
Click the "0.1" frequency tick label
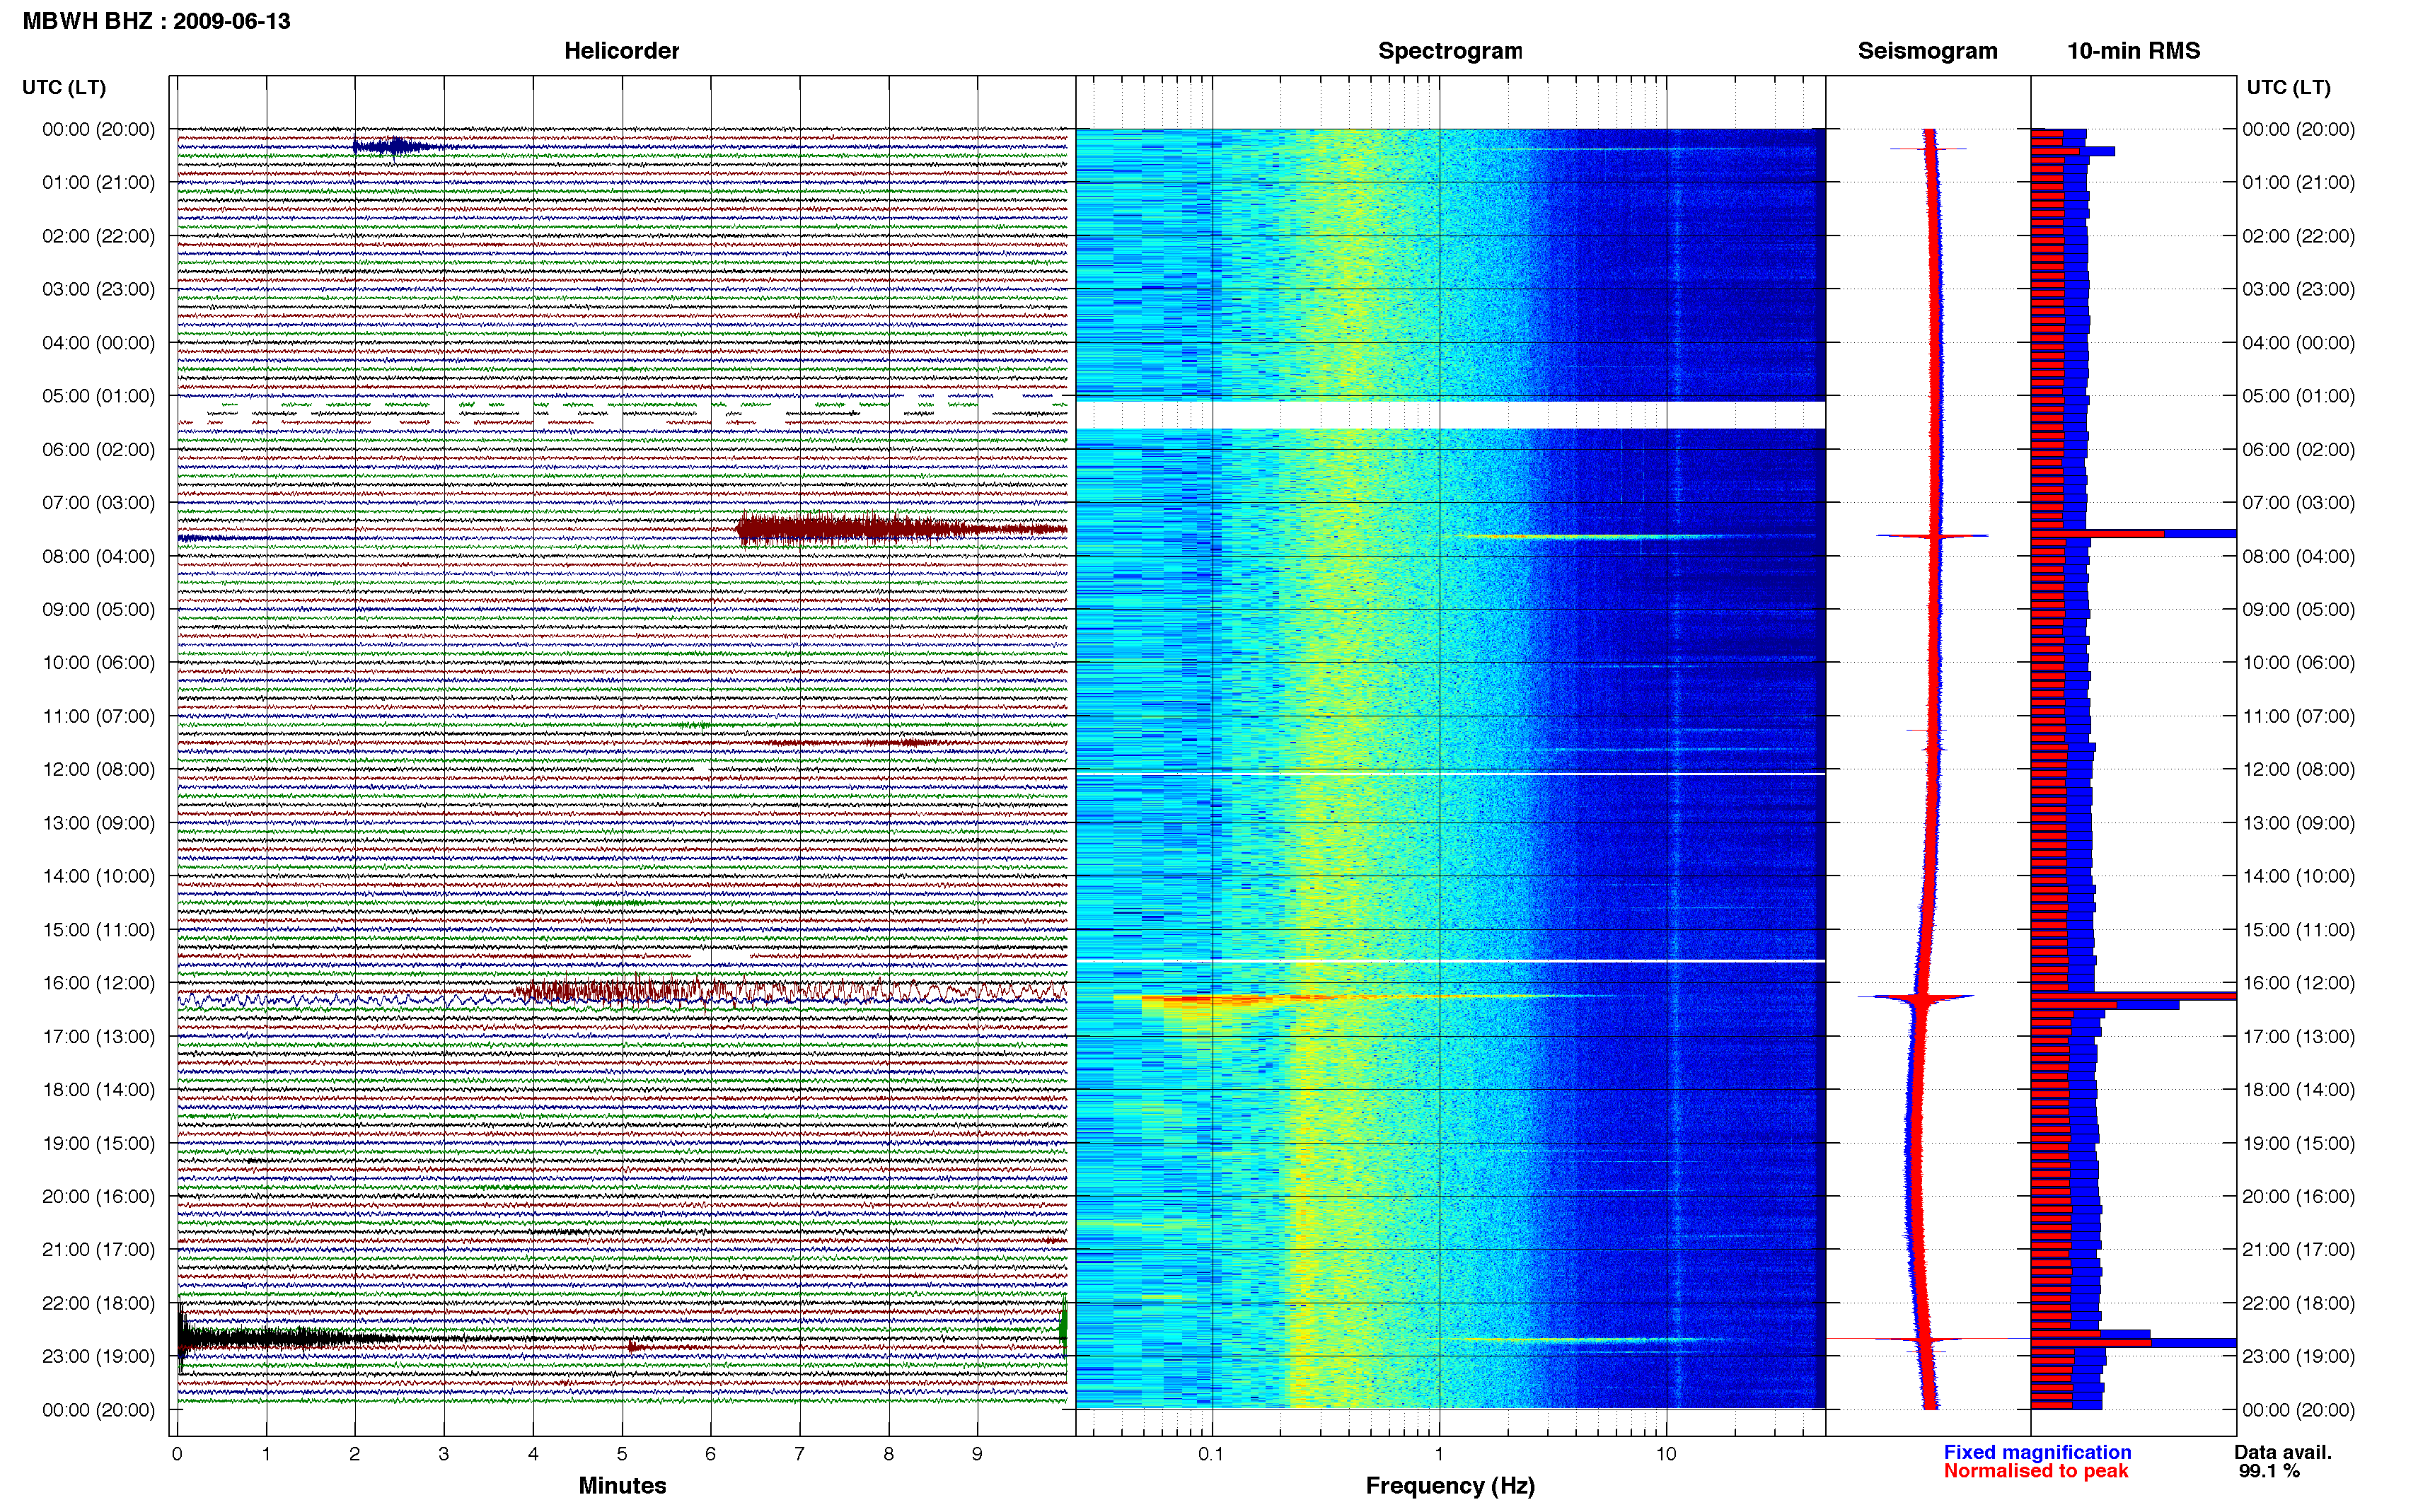(1211, 1454)
